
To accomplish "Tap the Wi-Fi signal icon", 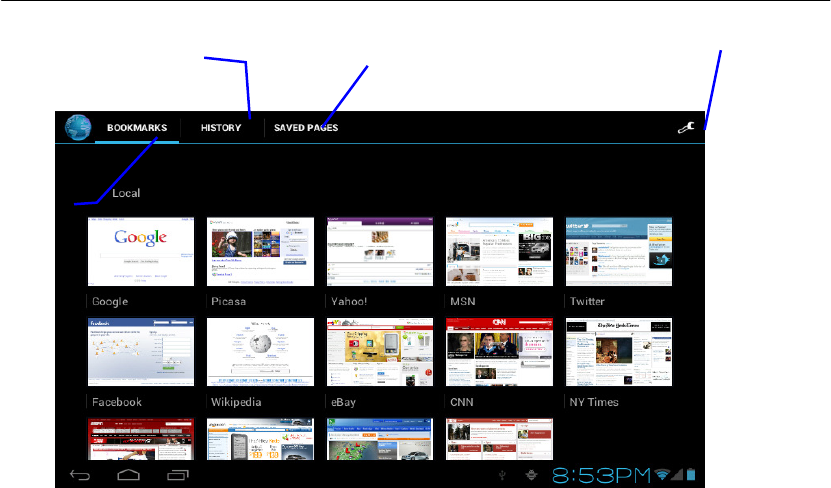I will pos(661,475).
